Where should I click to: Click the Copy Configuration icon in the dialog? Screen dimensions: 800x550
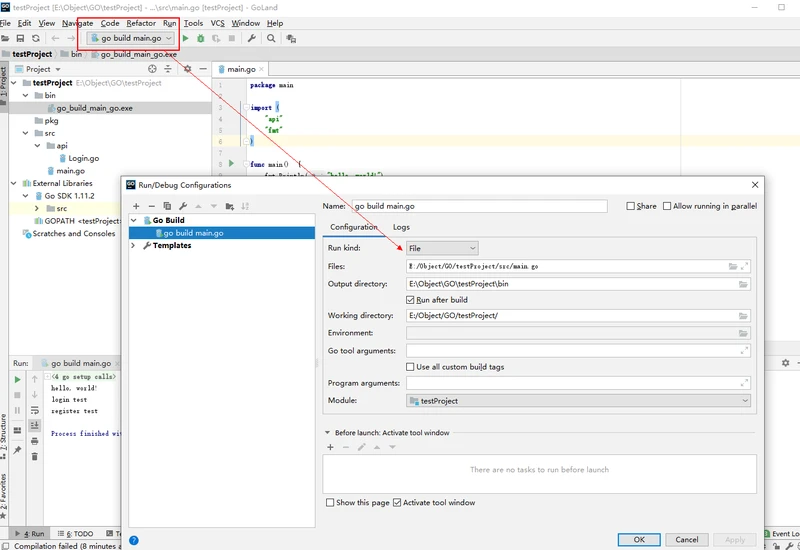tap(167, 206)
